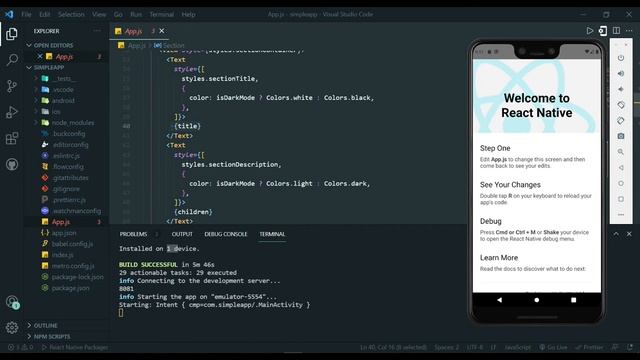Click Spaces: 2 indentation in status bar
640x360 pixels.
click(447, 347)
